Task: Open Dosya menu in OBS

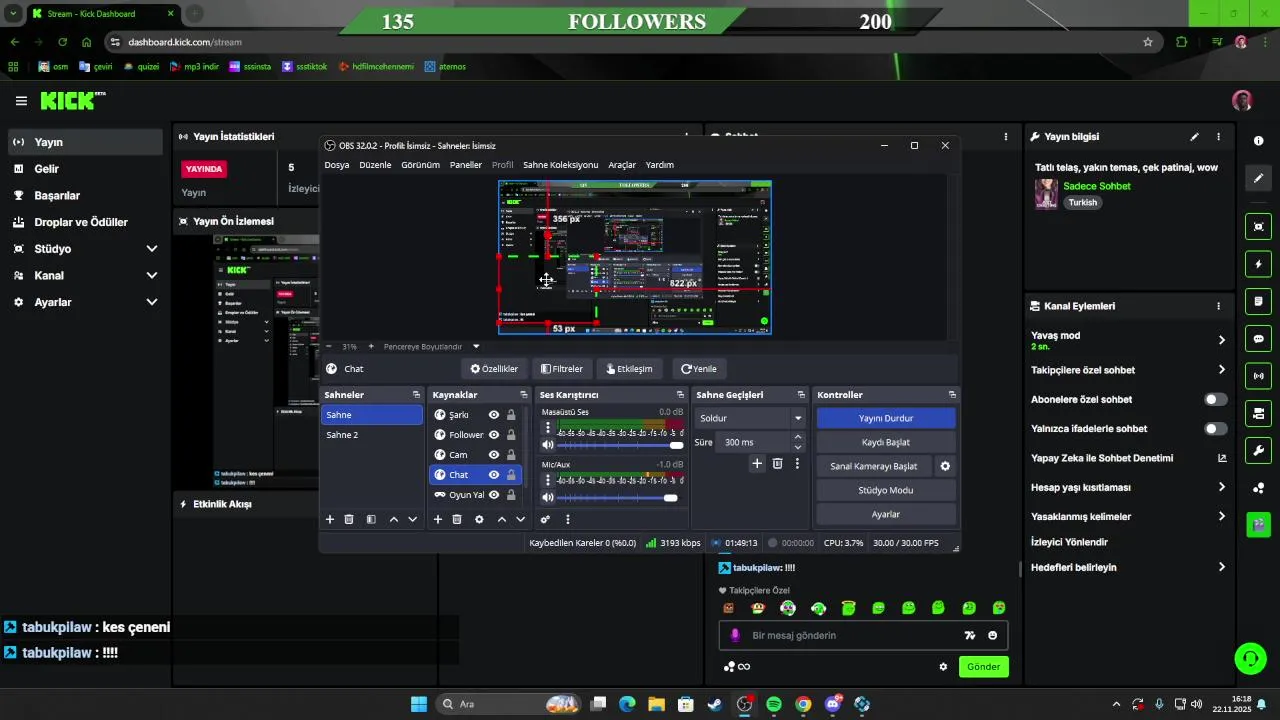Action: [x=337, y=165]
